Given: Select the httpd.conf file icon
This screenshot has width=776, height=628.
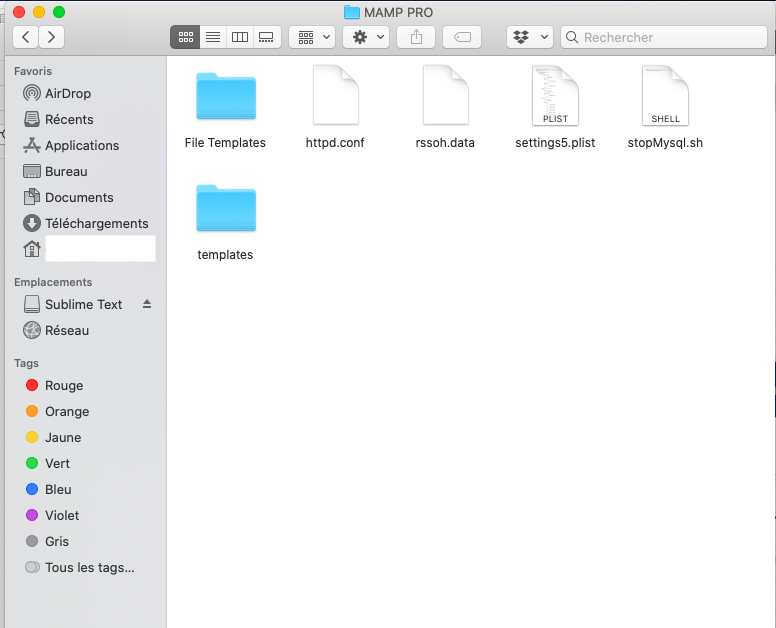Looking at the screenshot, I should (x=336, y=95).
